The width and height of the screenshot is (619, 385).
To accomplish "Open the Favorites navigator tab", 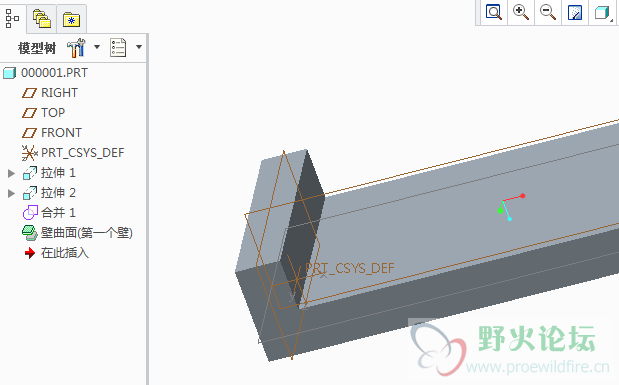I will (71, 19).
